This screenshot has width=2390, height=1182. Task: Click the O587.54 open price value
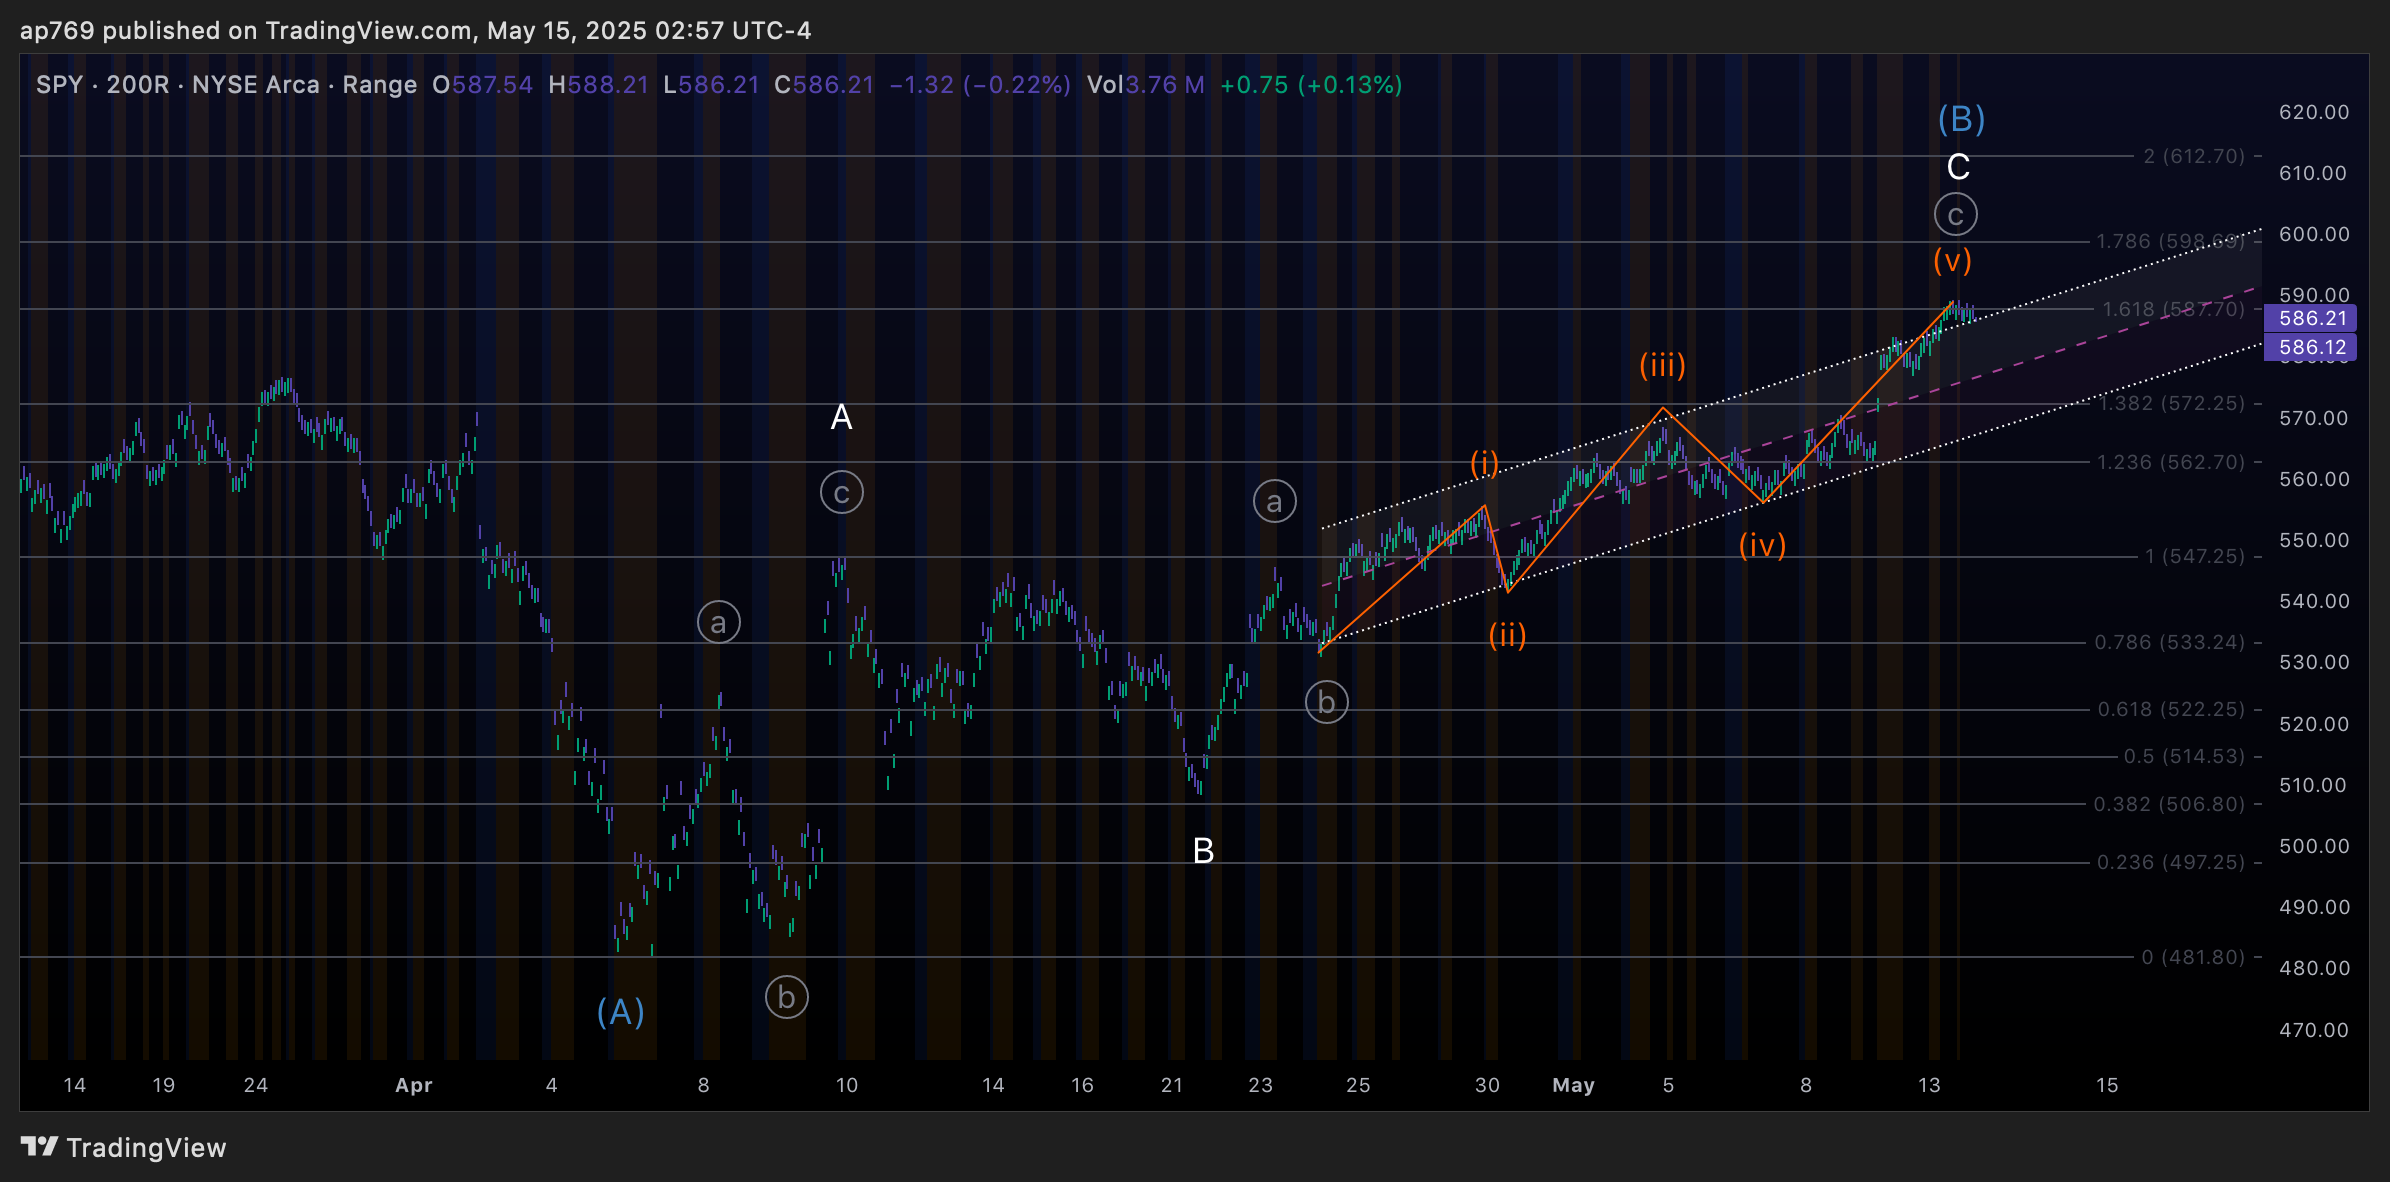[x=483, y=85]
